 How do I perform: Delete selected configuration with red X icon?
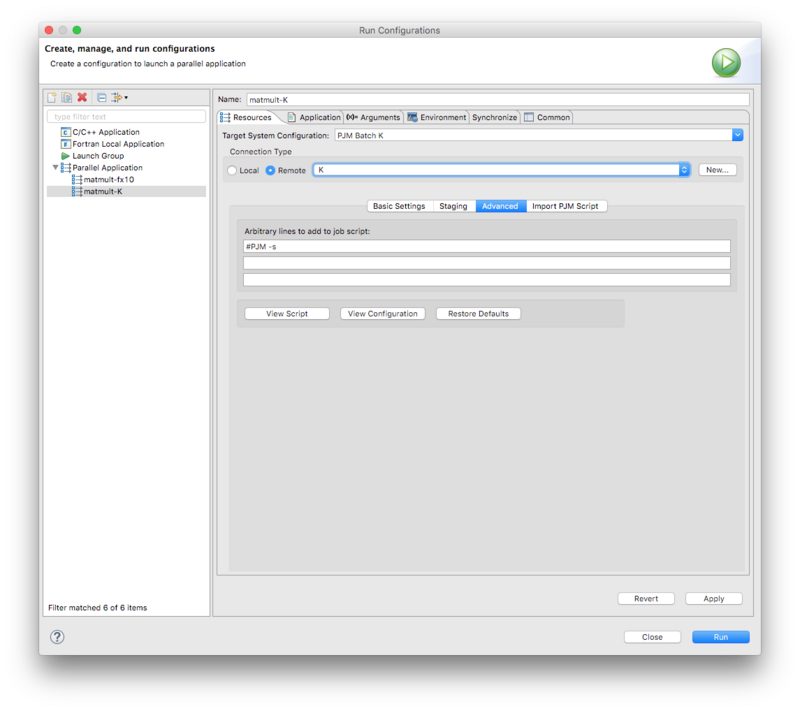point(82,97)
